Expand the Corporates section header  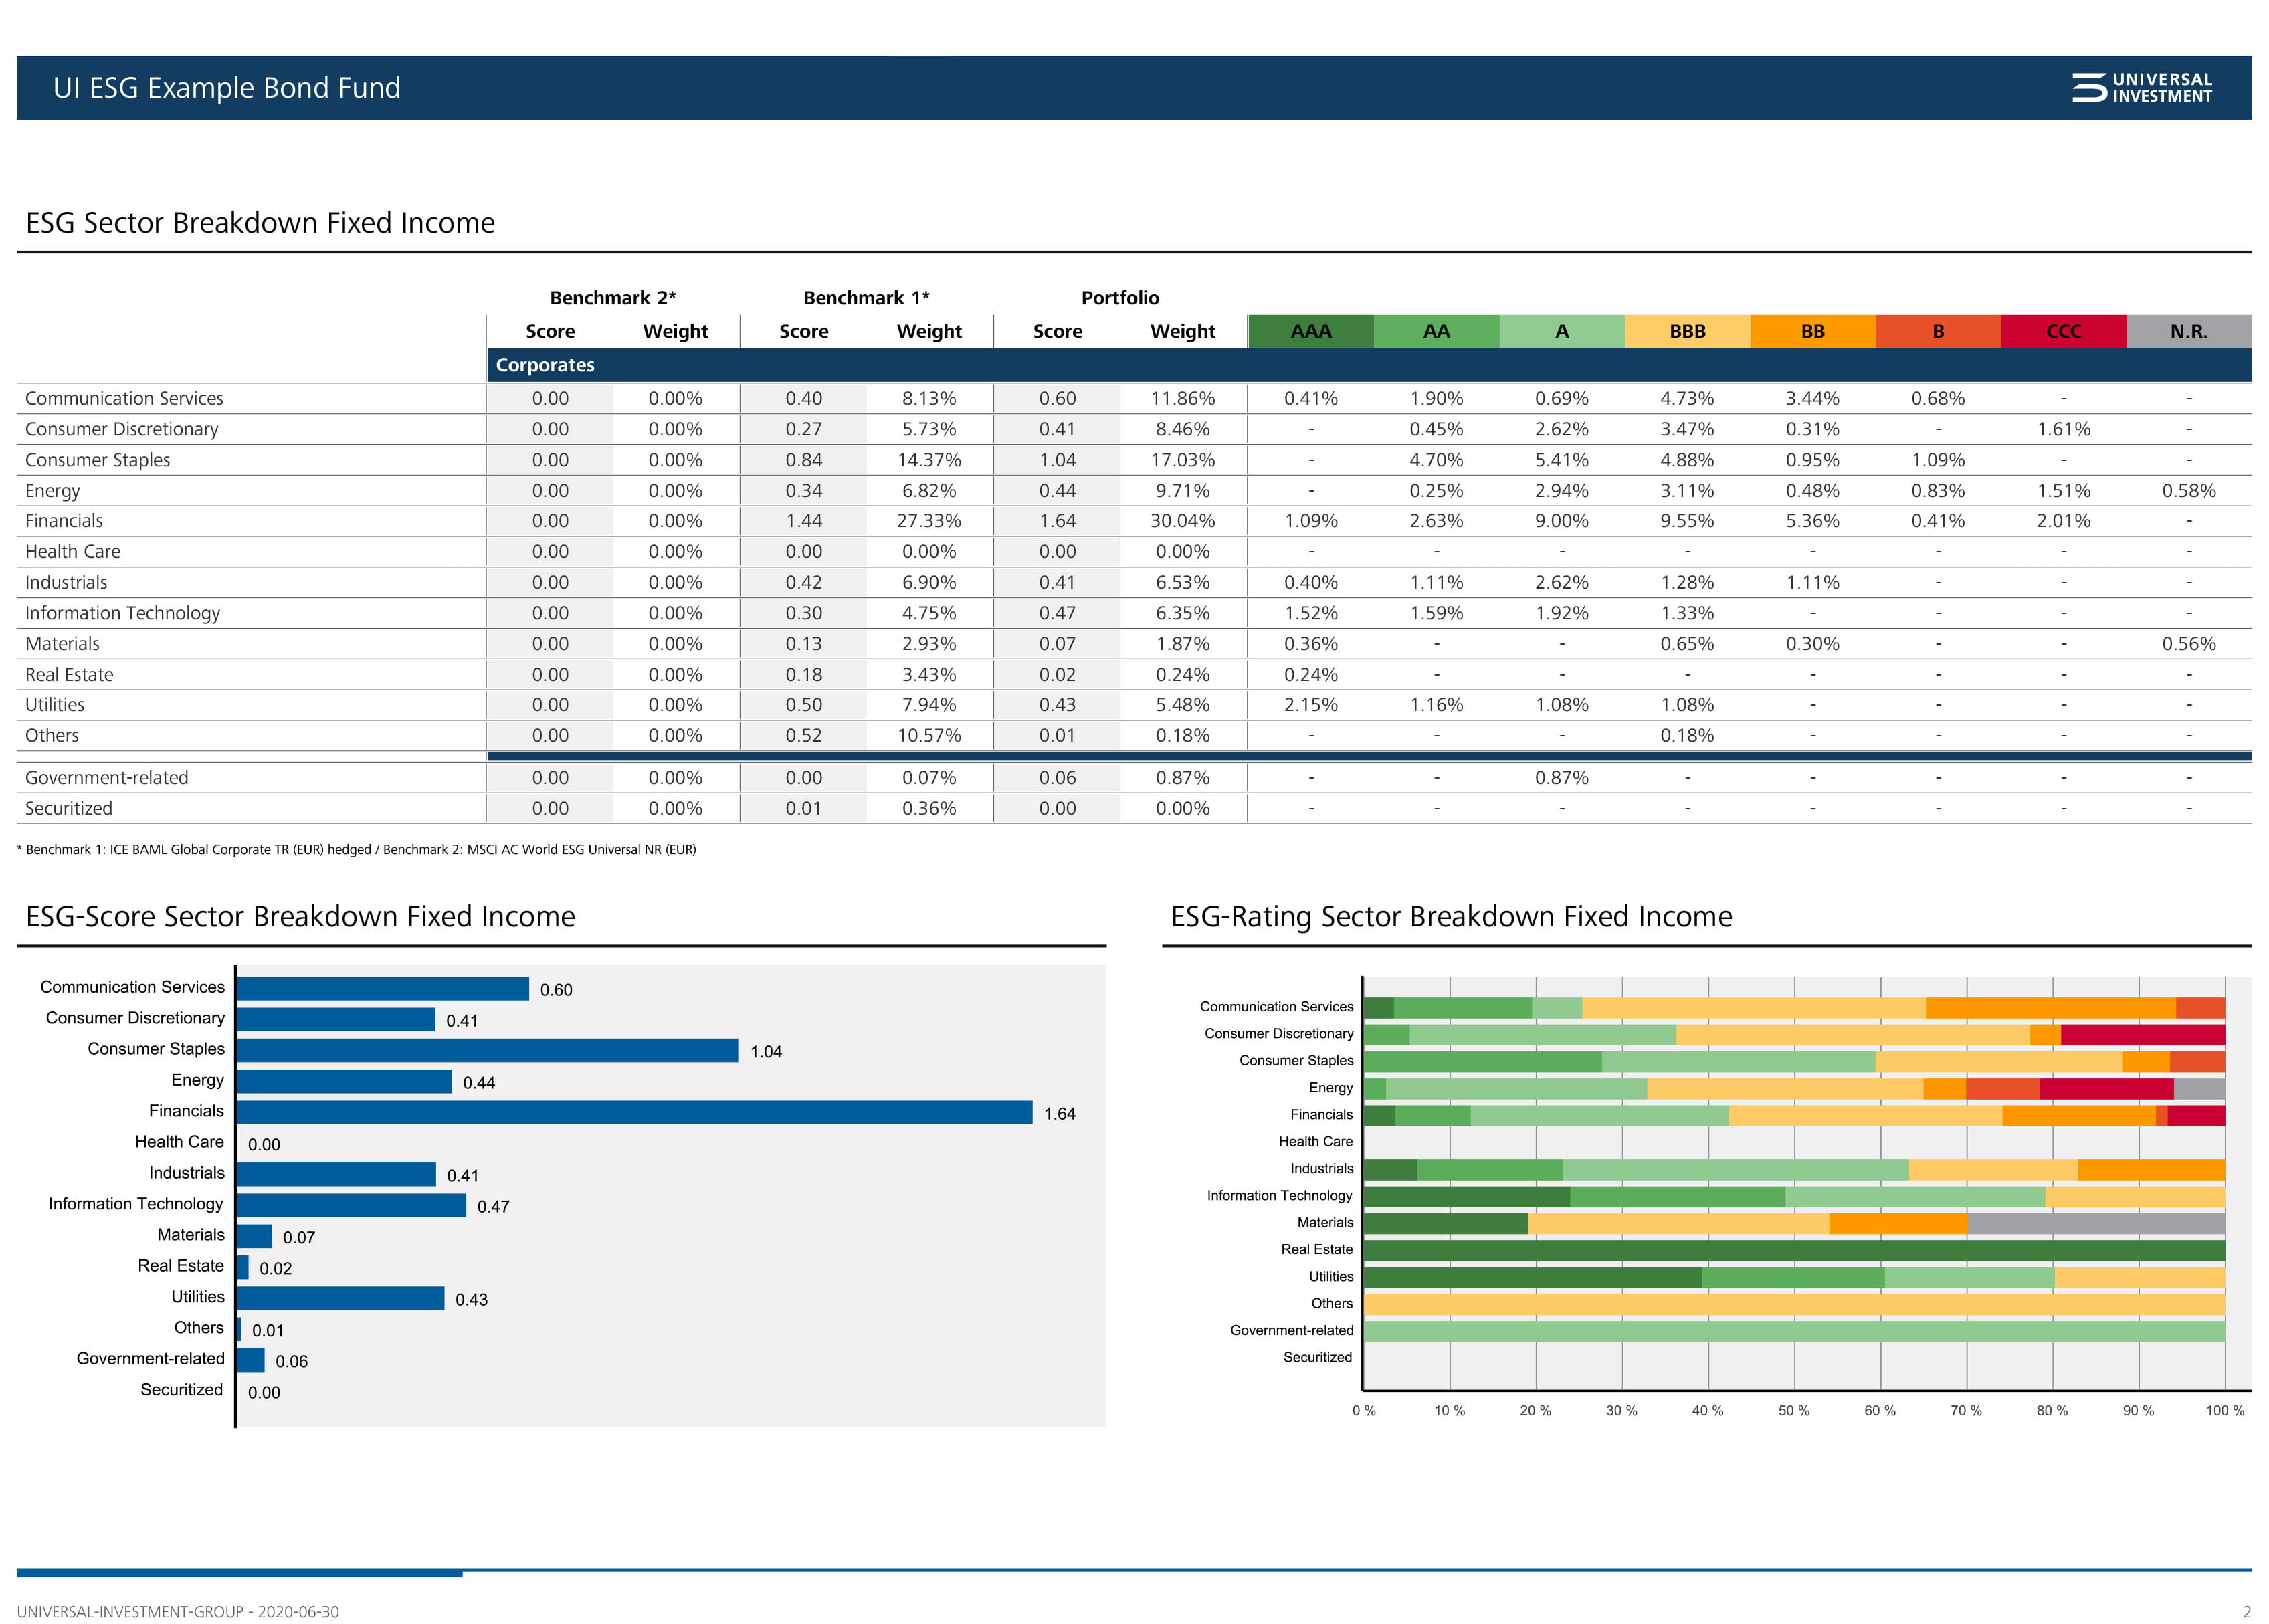pos(545,365)
